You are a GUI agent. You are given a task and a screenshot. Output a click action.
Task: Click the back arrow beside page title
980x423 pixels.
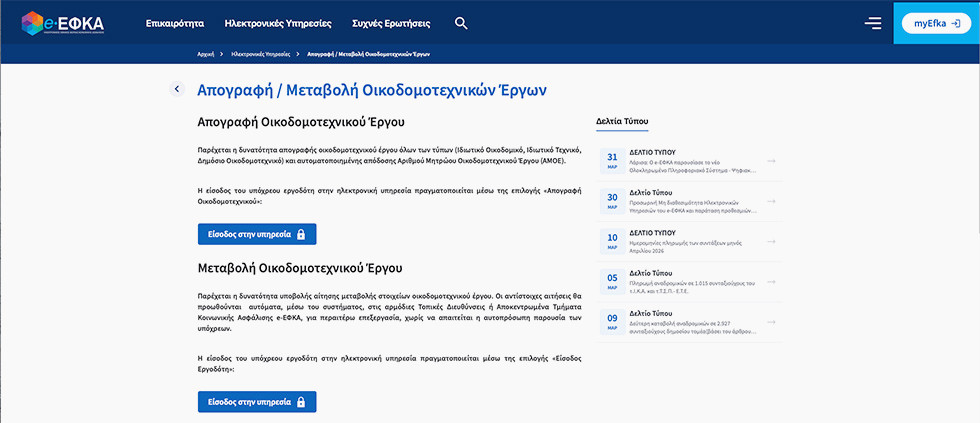click(x=177, y=89)
